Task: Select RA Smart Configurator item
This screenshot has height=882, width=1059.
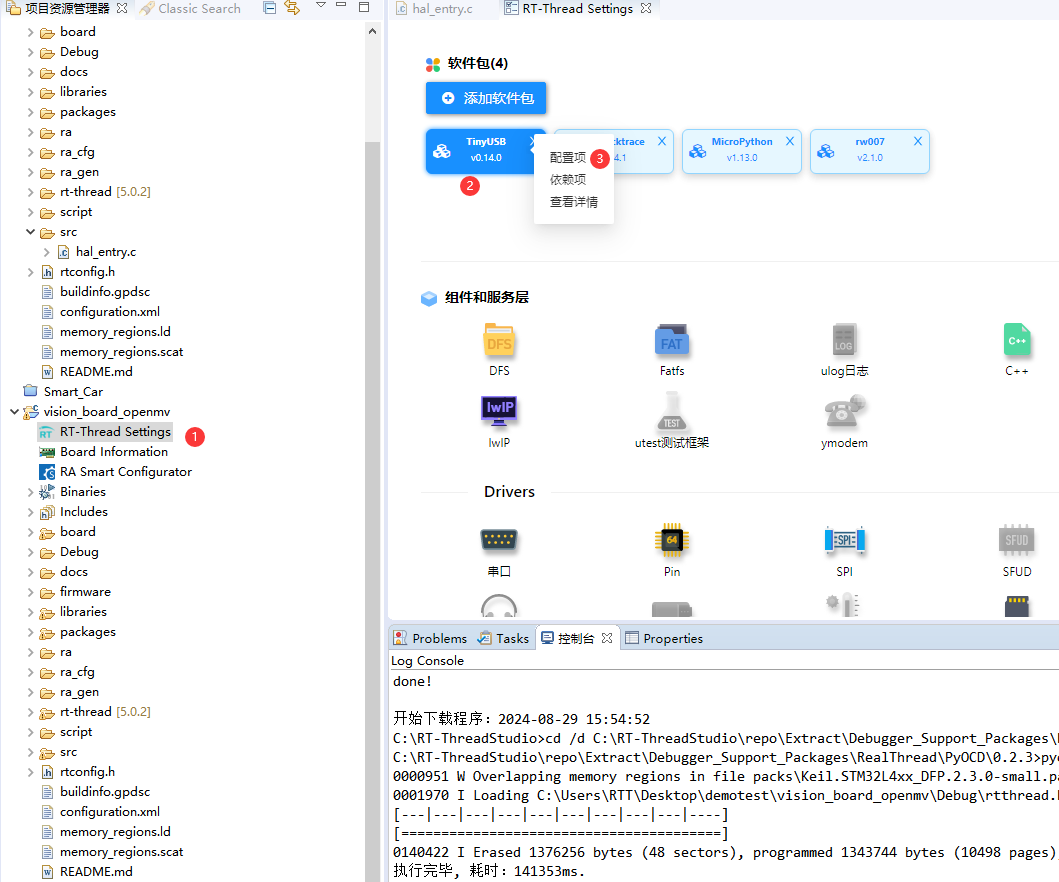Action: click(x=126, y=472)
